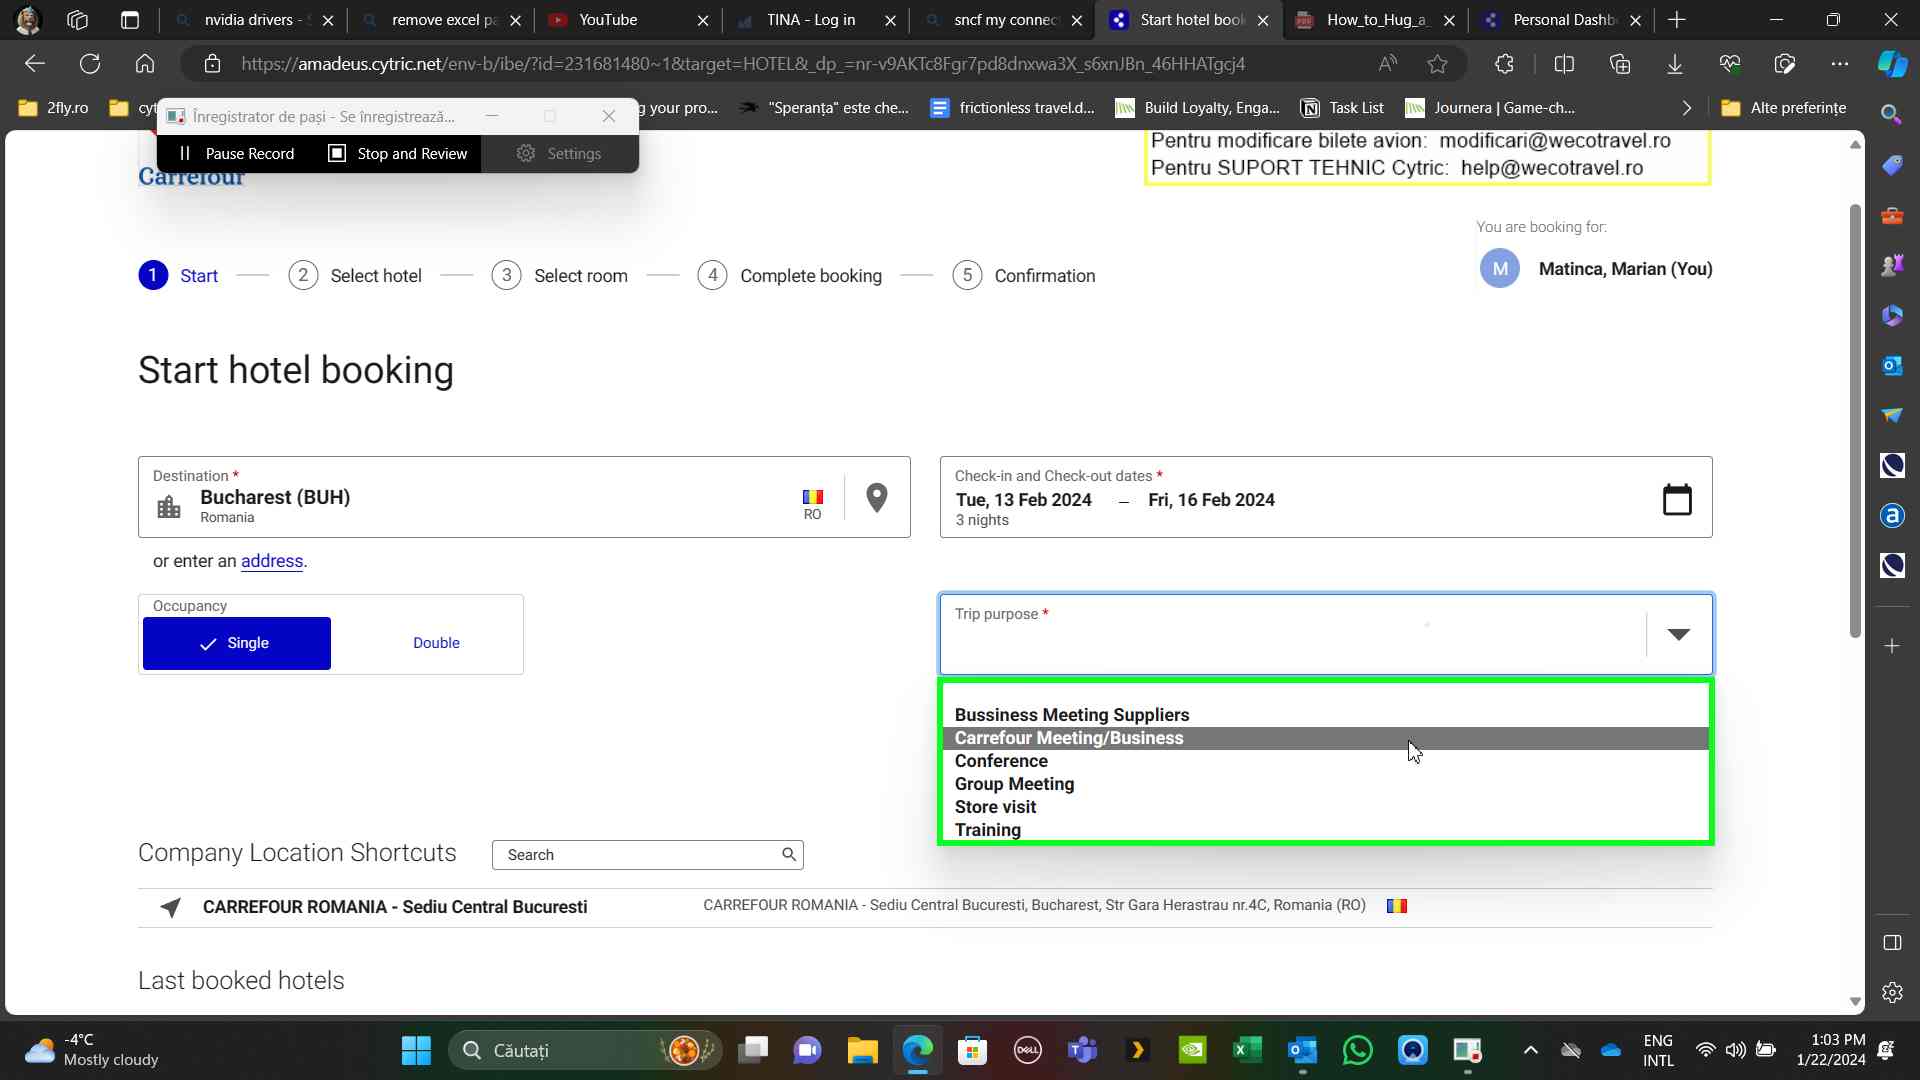This screenshot has height=1080, width=1920.
Task: Click the address link under Destination
Action: coord(271,561)
